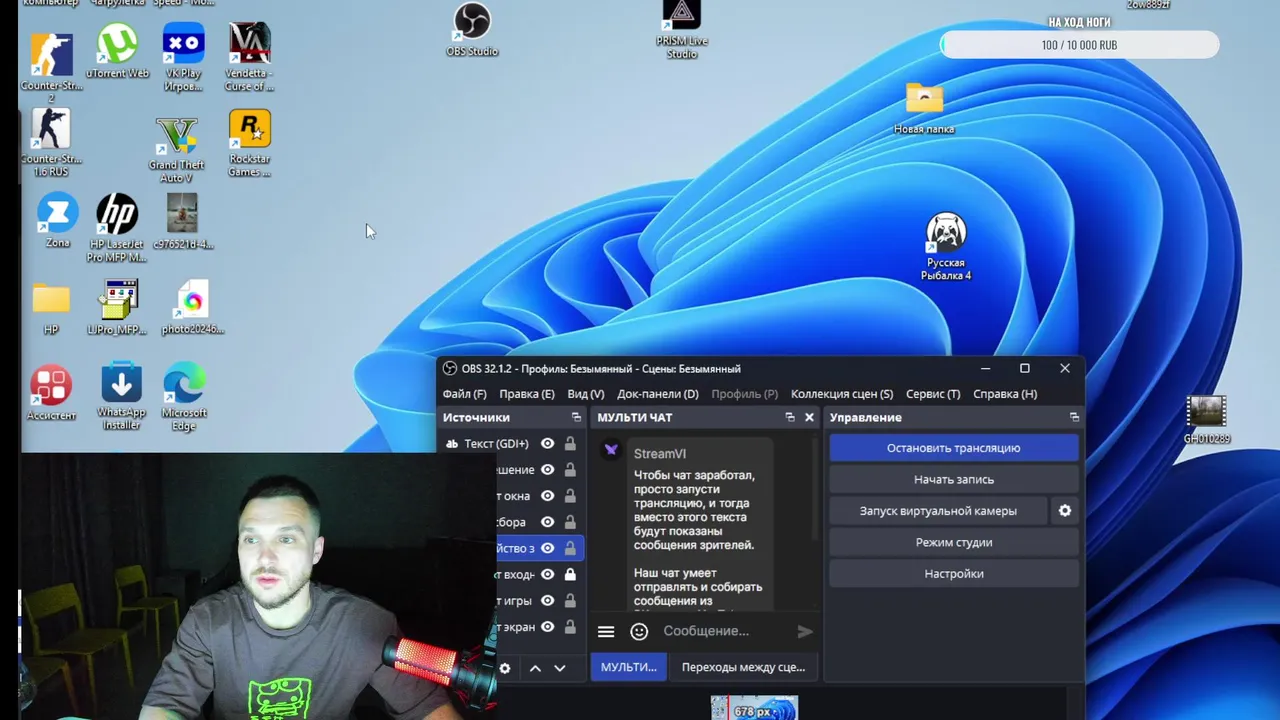1280x720 pixels.
Task: Click the 100 / 10 000 RUB progress bar
Action: tap(1079, 45)
